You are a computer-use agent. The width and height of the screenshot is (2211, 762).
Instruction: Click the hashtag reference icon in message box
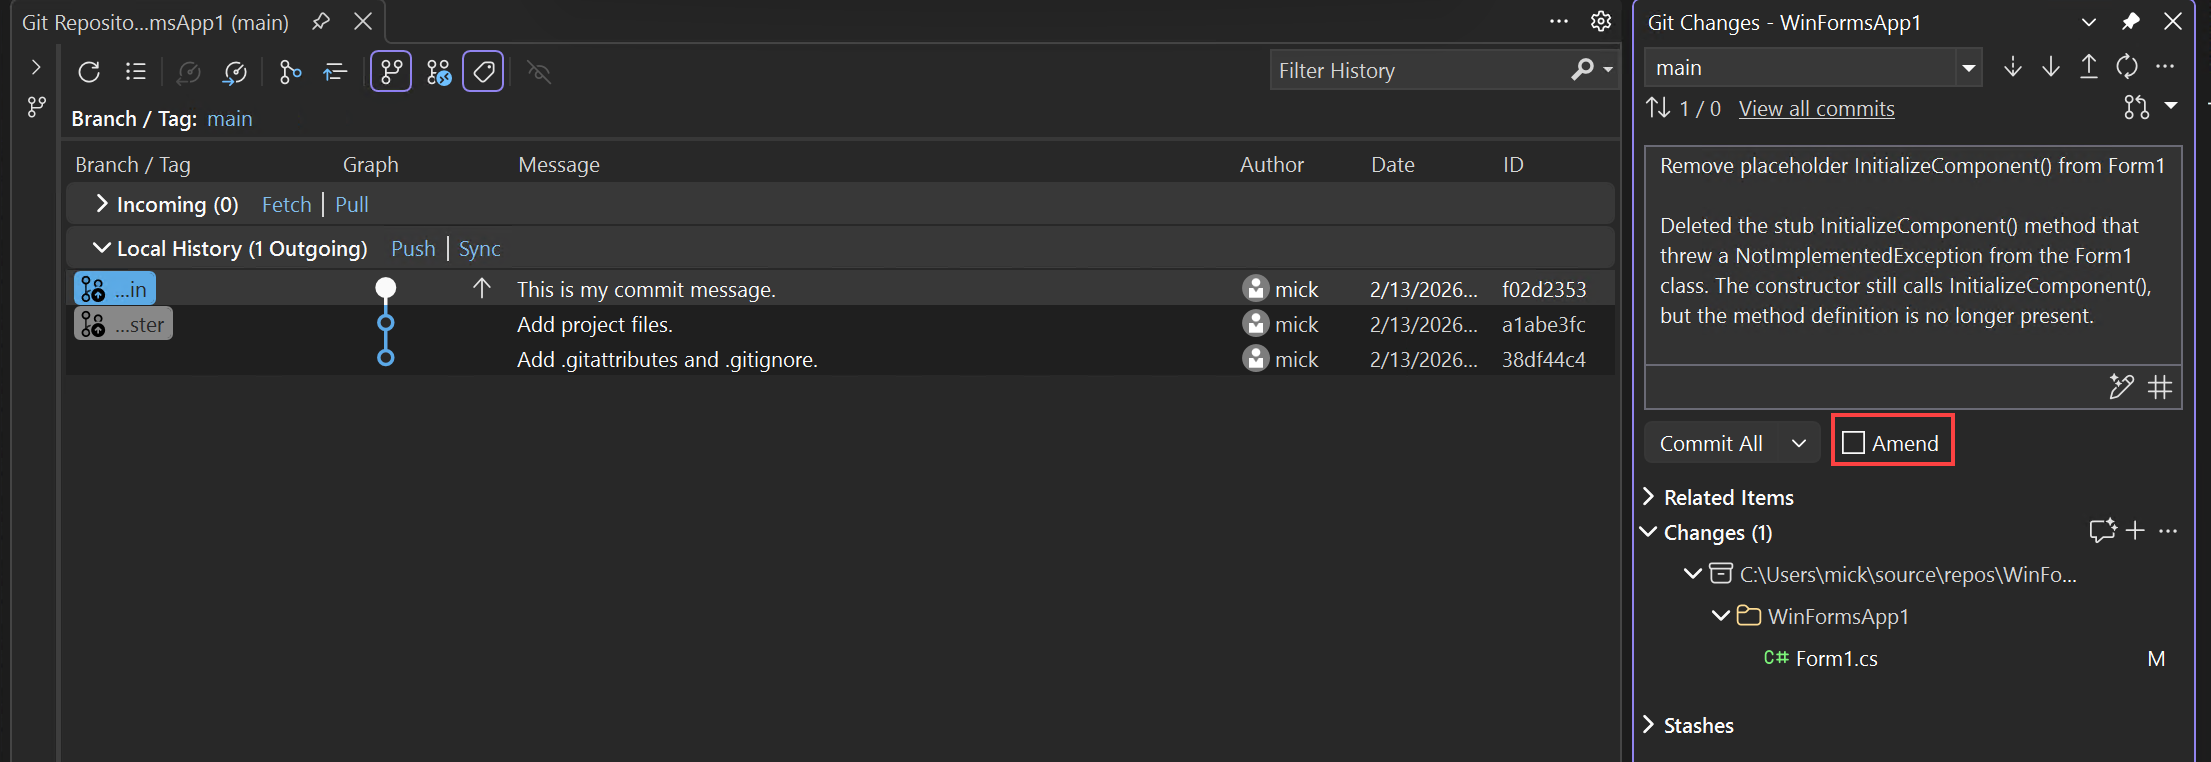pyautogui.click(x=2160, y=387)
